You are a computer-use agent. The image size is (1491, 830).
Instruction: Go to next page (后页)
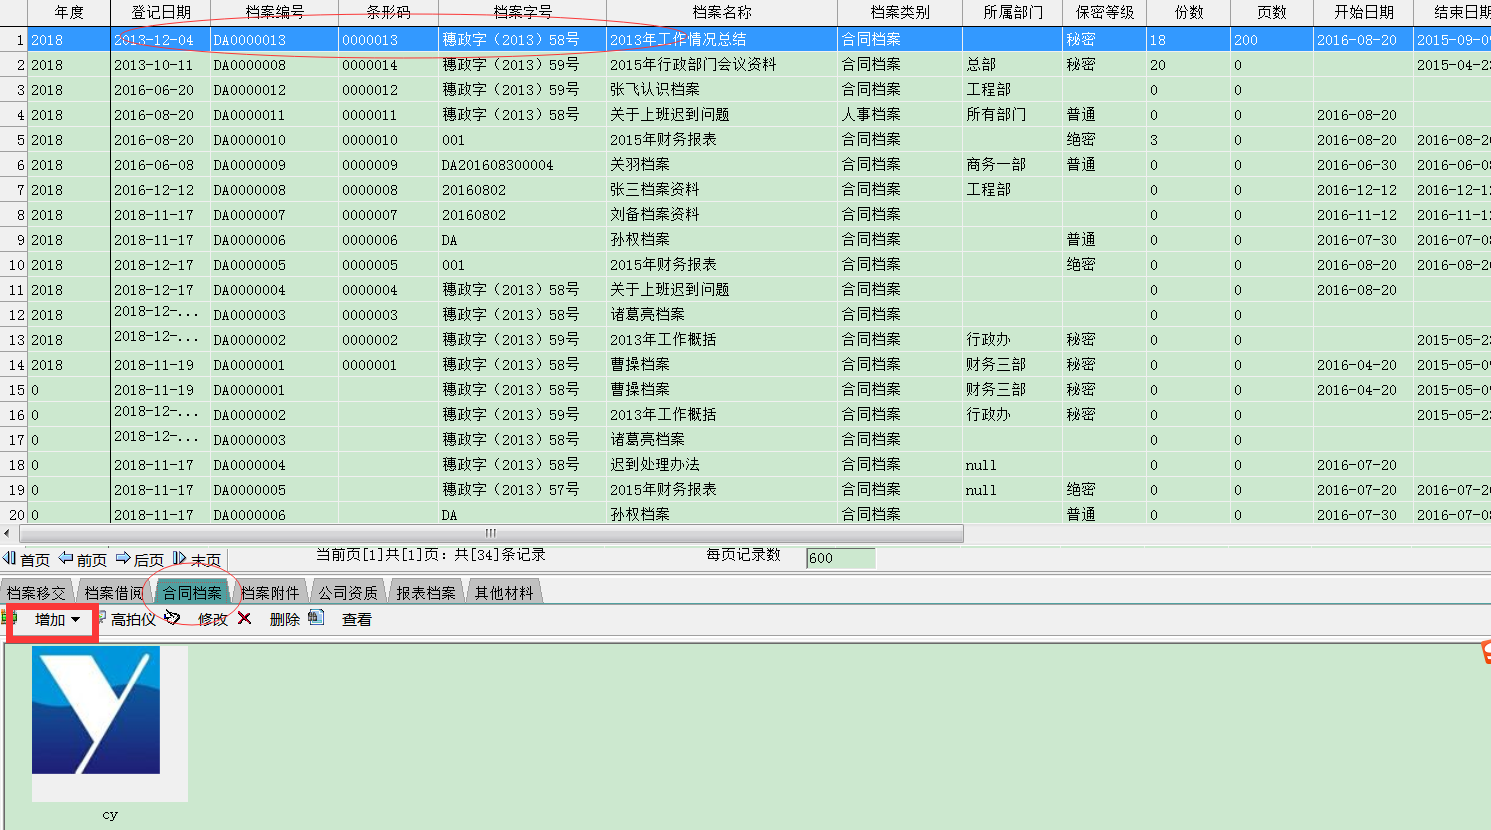tap(140, 559)
